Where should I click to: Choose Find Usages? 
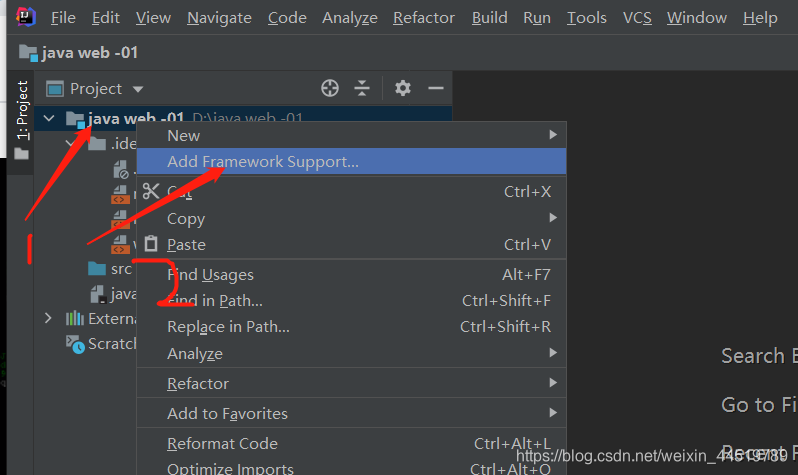351,274
